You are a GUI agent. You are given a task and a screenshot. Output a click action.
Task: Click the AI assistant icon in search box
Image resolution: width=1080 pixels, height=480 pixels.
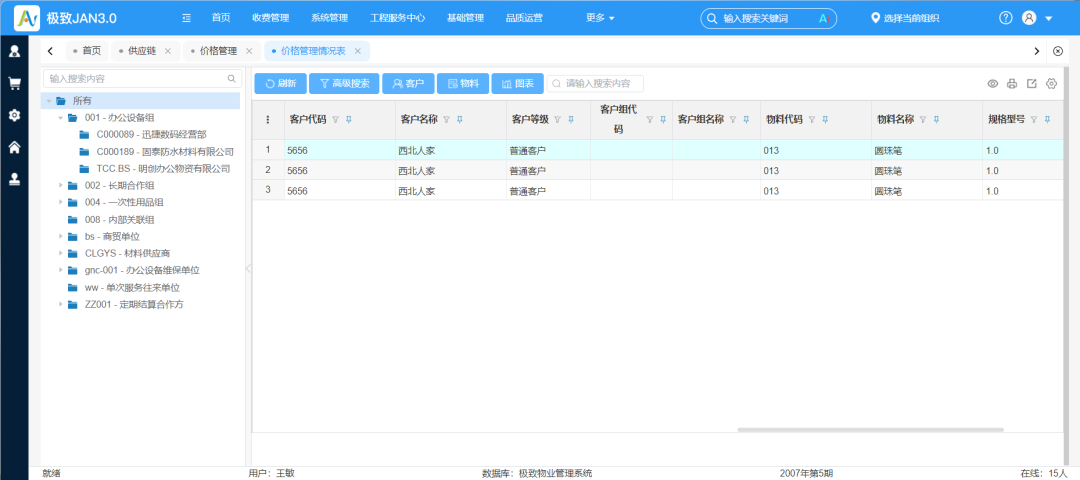822,19
